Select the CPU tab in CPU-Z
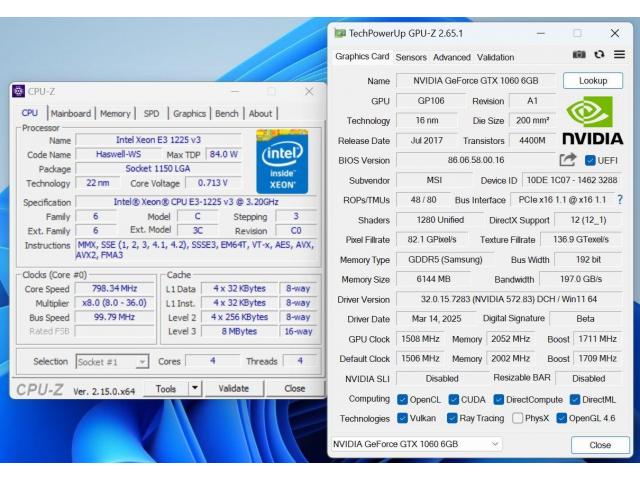The width and height of the screenshot is (640, 480). (30, 113)
